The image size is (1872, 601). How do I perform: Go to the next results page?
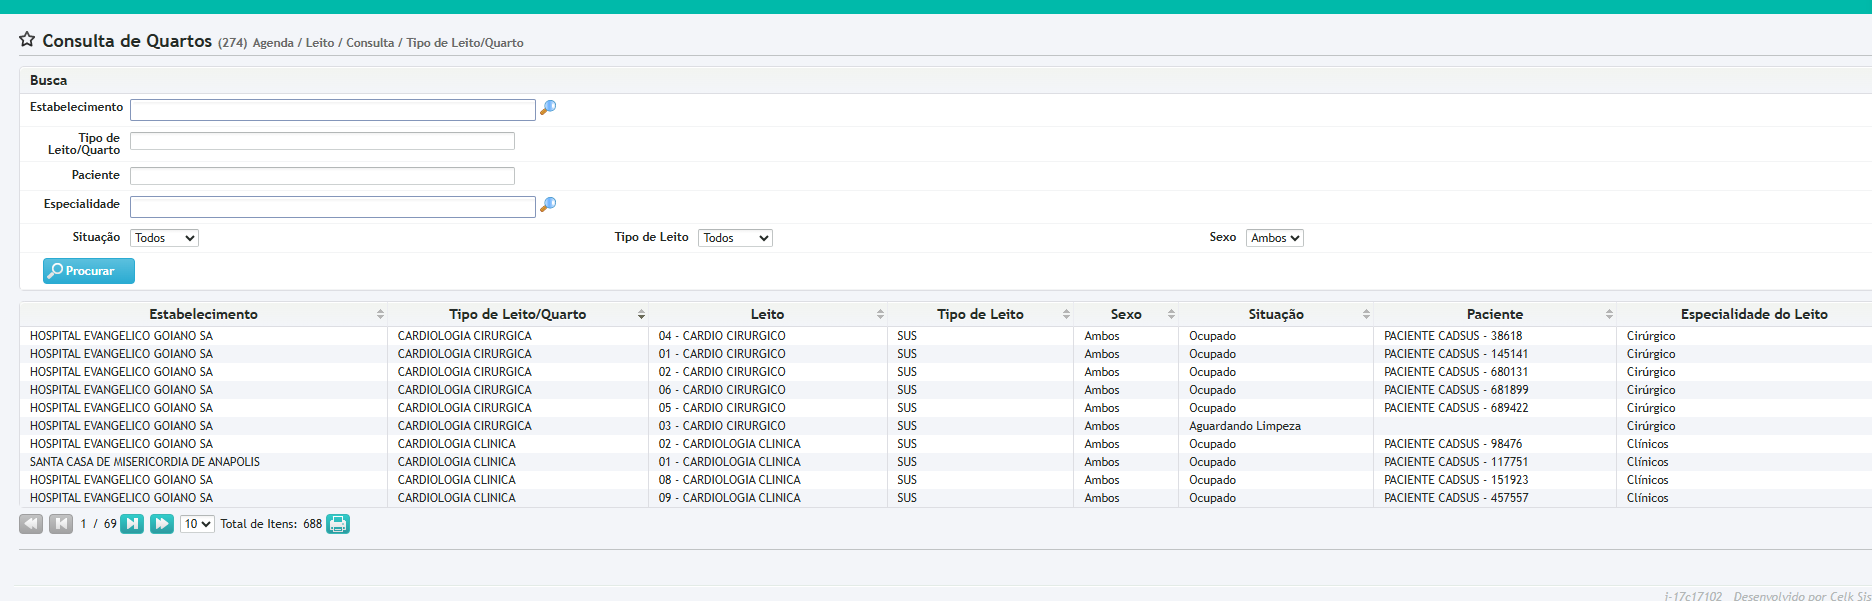click(x=132, y=524)
